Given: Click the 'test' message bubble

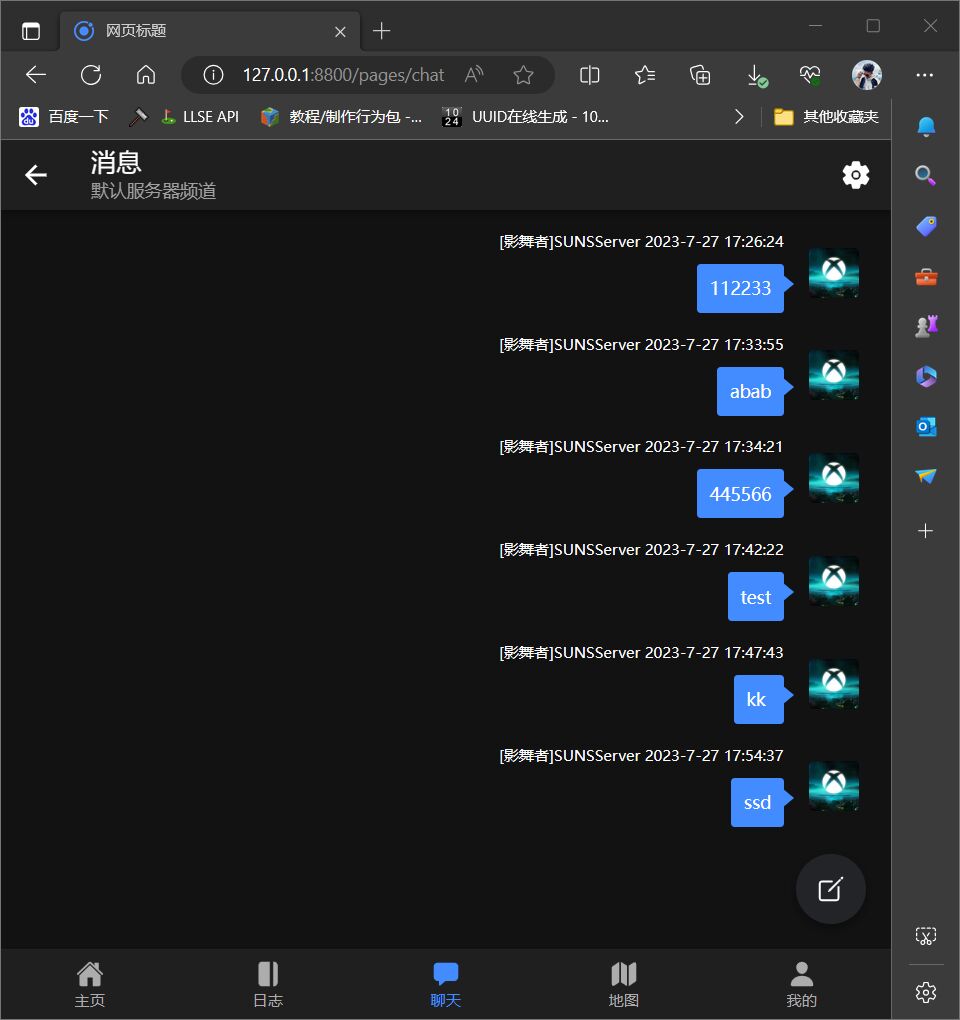Looking at the screenshot, I should (756, 597).
